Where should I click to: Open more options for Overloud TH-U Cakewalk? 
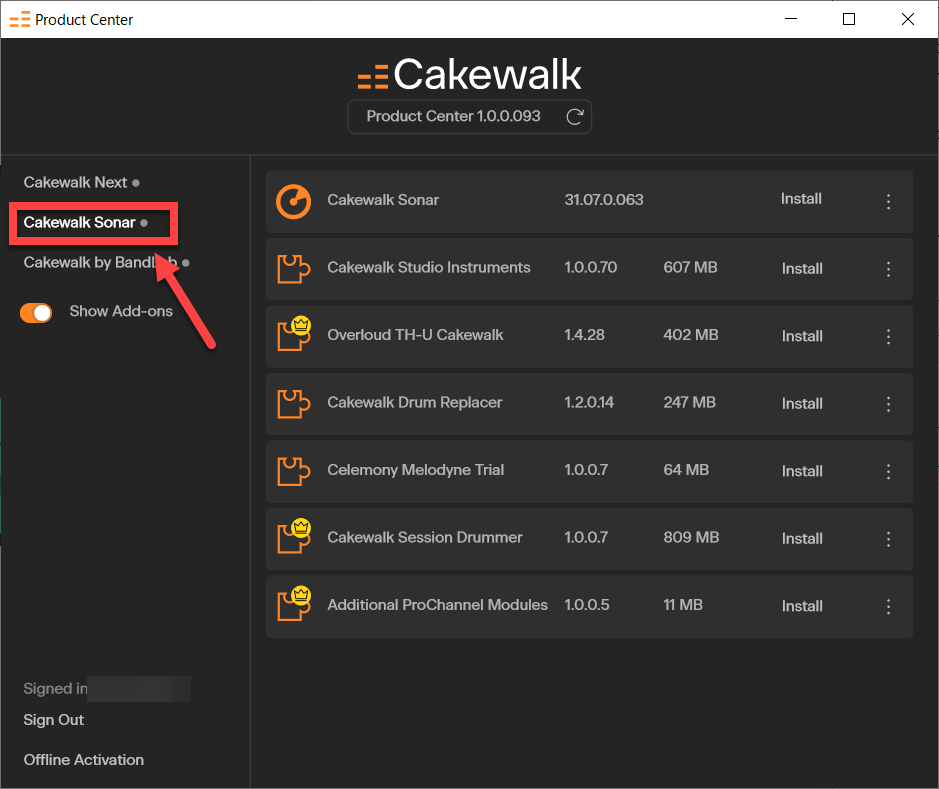[x=888, y=336]
